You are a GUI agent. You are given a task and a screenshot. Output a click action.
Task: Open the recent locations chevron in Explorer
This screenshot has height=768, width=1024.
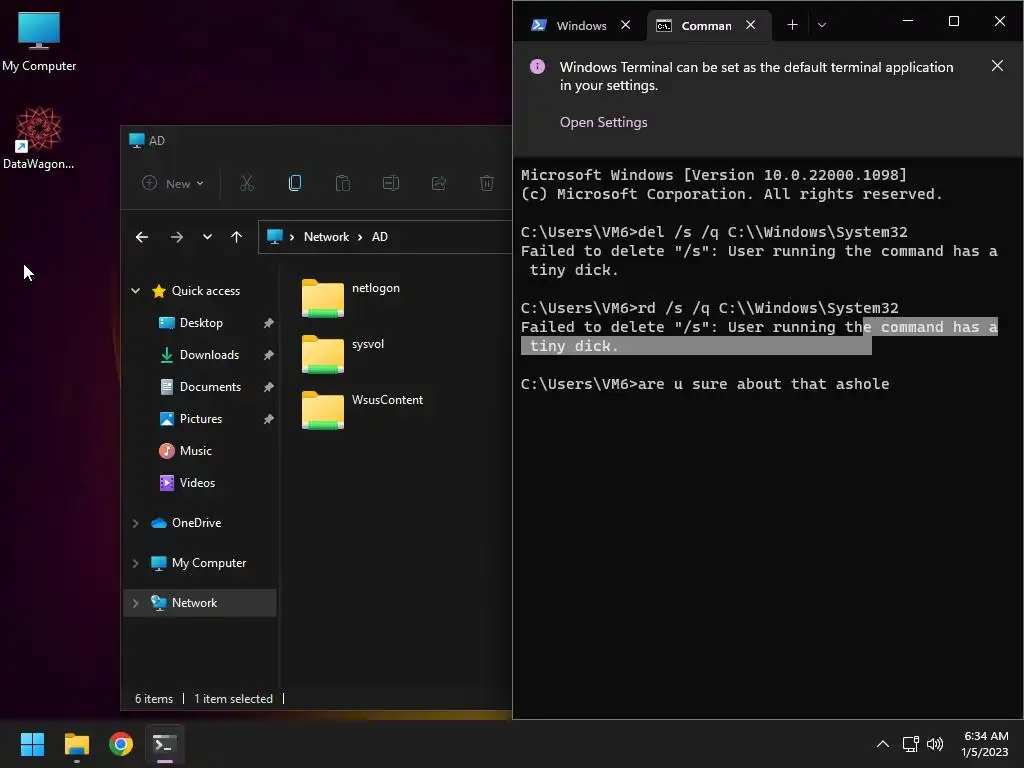[x=207, y=237]
